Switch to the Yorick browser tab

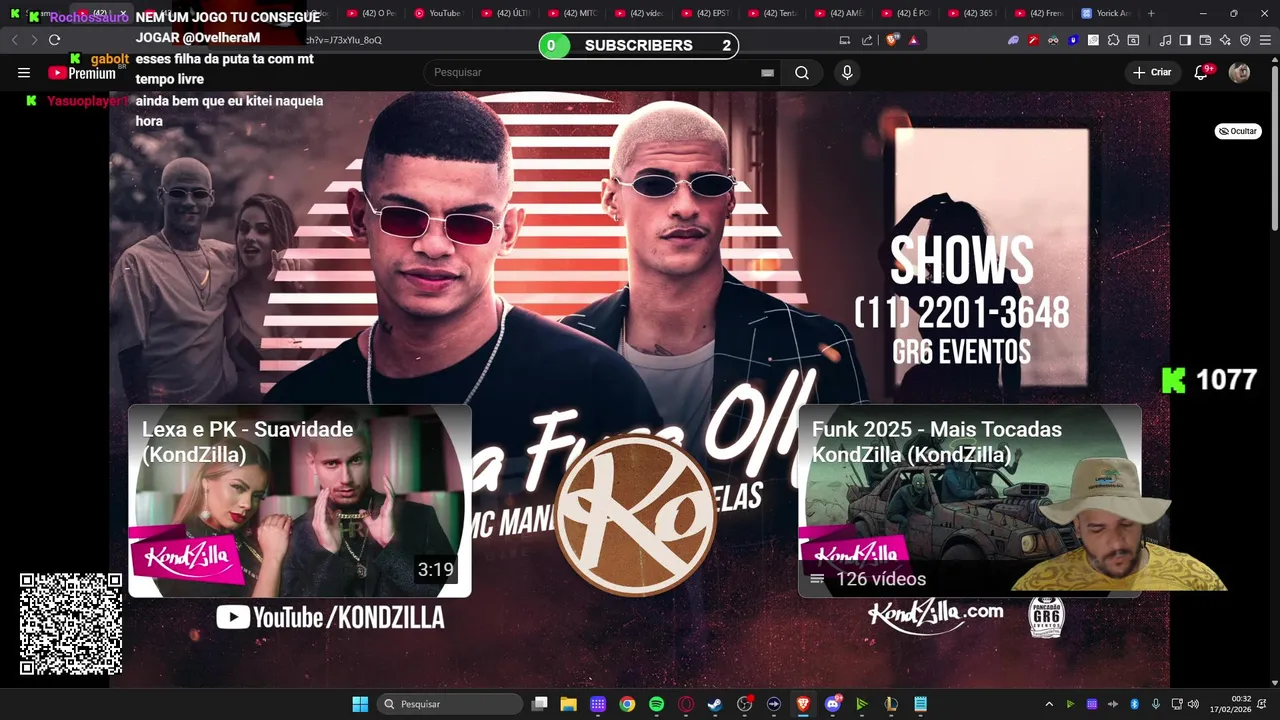coord(1106,13)
